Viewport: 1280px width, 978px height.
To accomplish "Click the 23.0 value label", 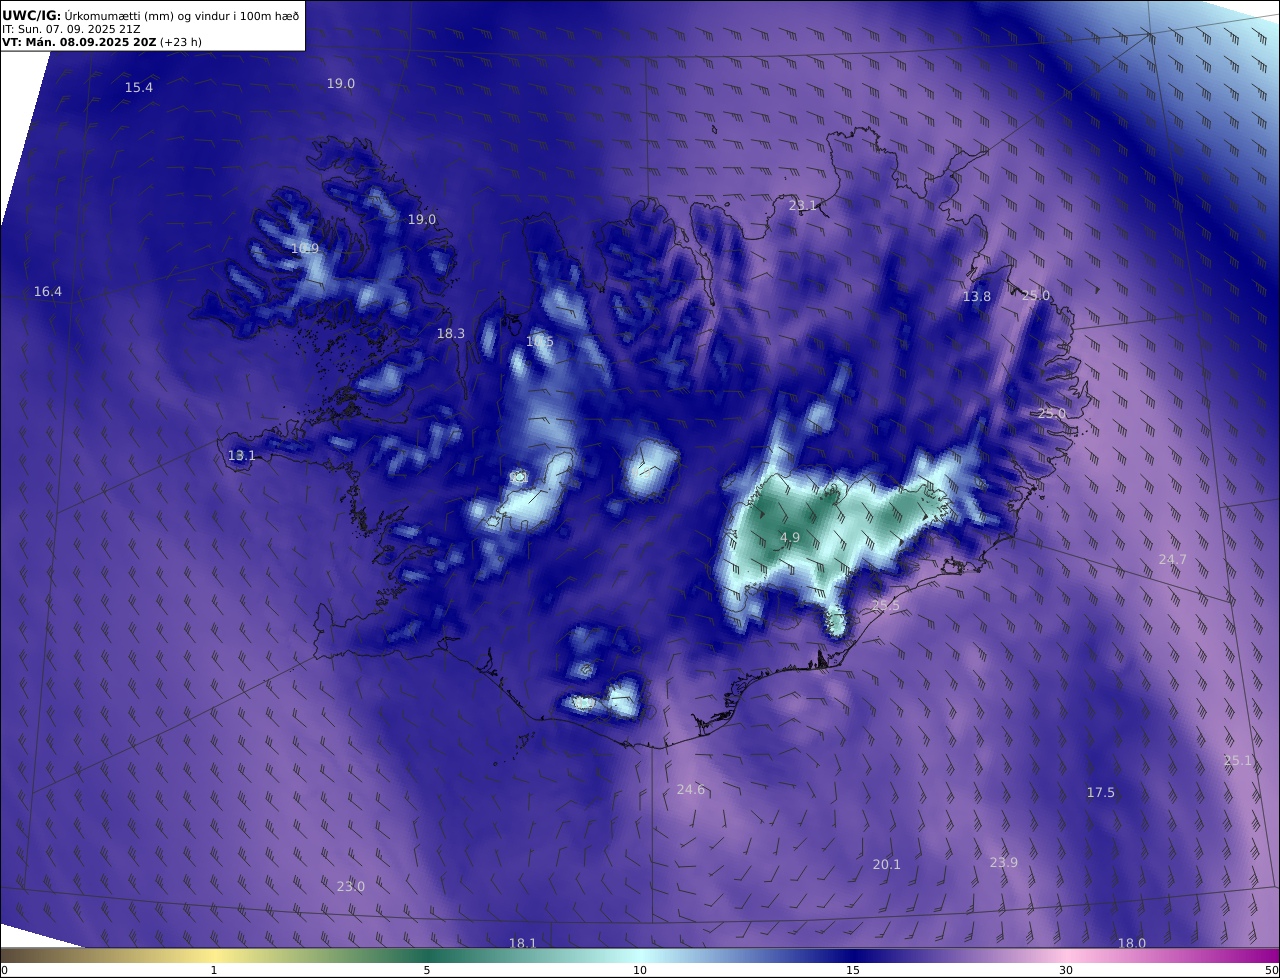I will pos(351,887).
